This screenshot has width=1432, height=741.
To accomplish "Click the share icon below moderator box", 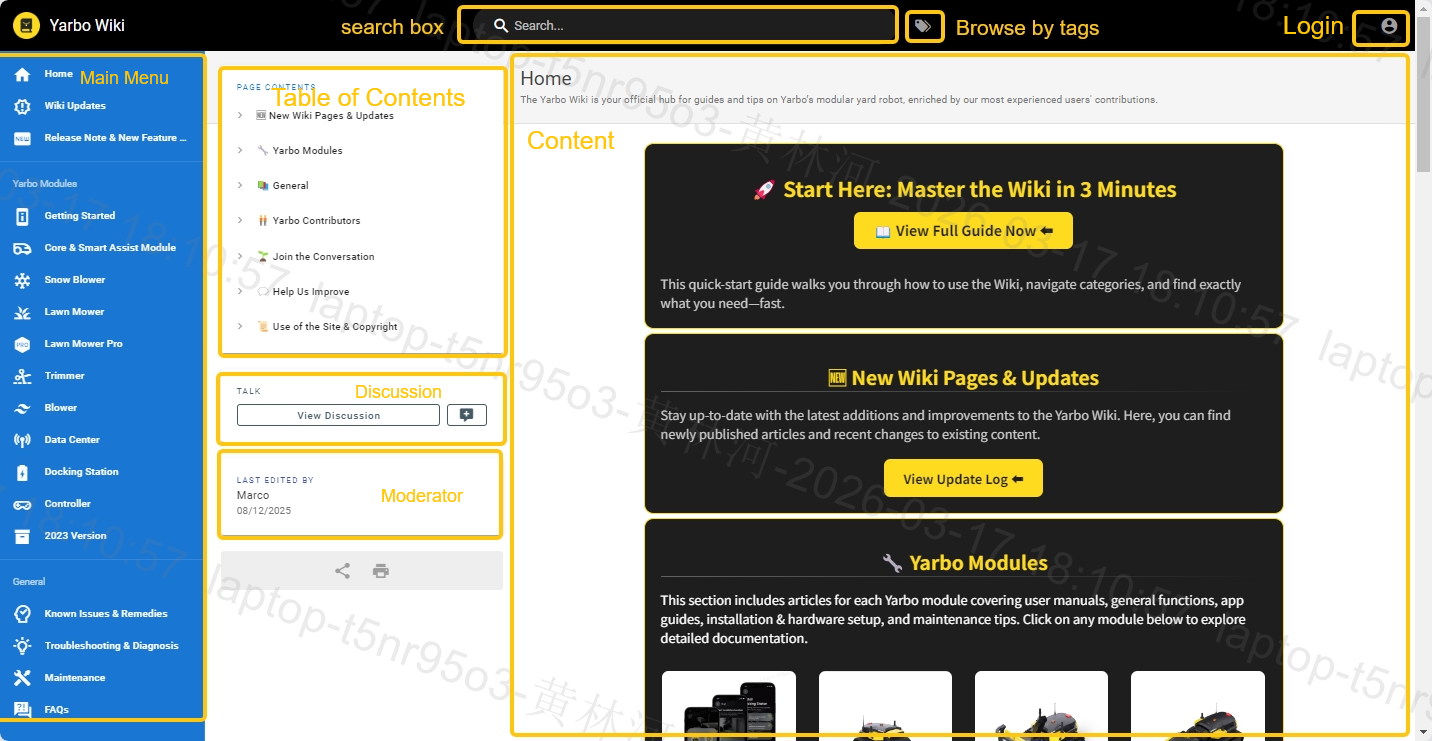I will point(342,571).
